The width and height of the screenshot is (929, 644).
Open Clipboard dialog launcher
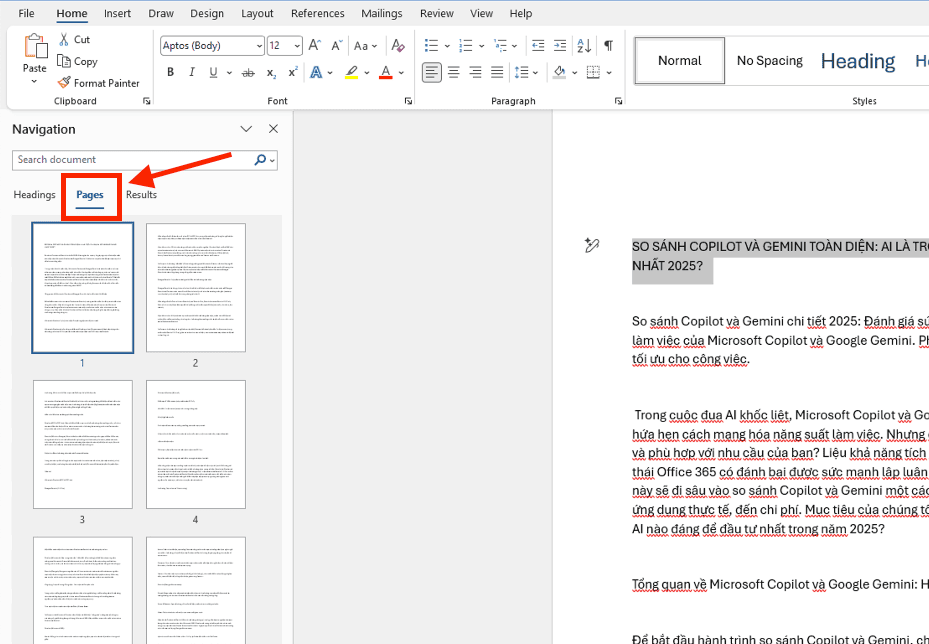coord(146,101)
